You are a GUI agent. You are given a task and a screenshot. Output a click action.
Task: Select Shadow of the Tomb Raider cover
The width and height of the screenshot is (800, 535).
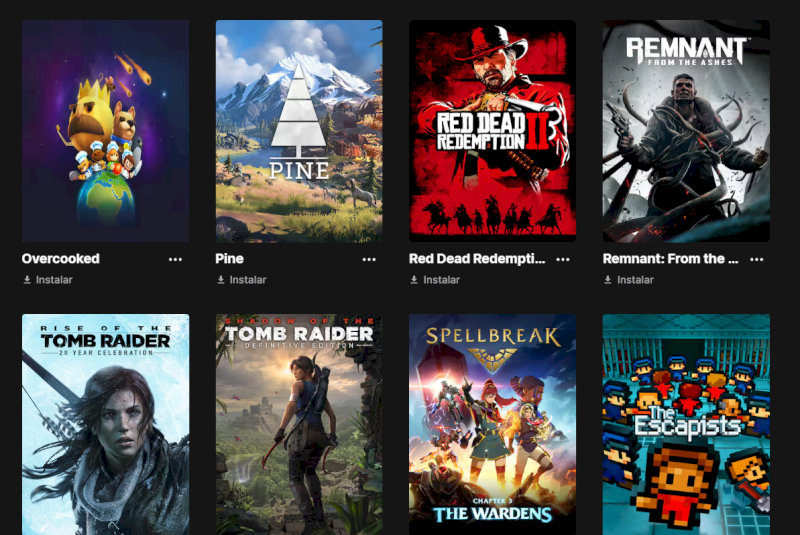click(299, 424)
